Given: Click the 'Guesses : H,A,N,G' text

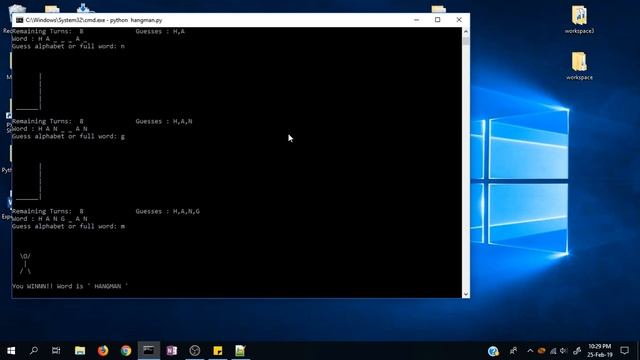Looking at the screenshot, I should 168,211.
